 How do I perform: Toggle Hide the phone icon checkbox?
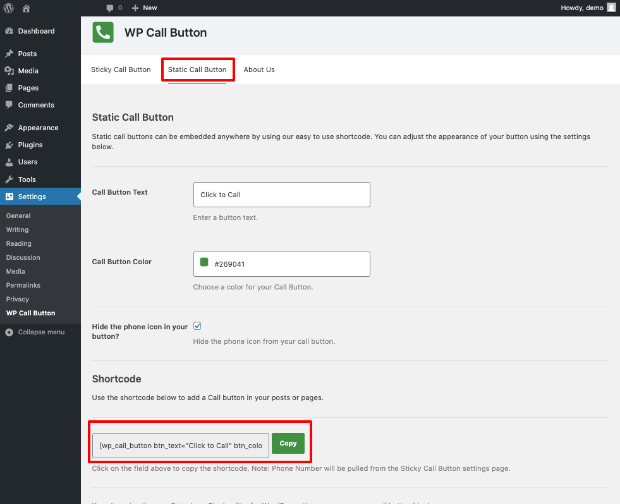click(x=197, y=326)
